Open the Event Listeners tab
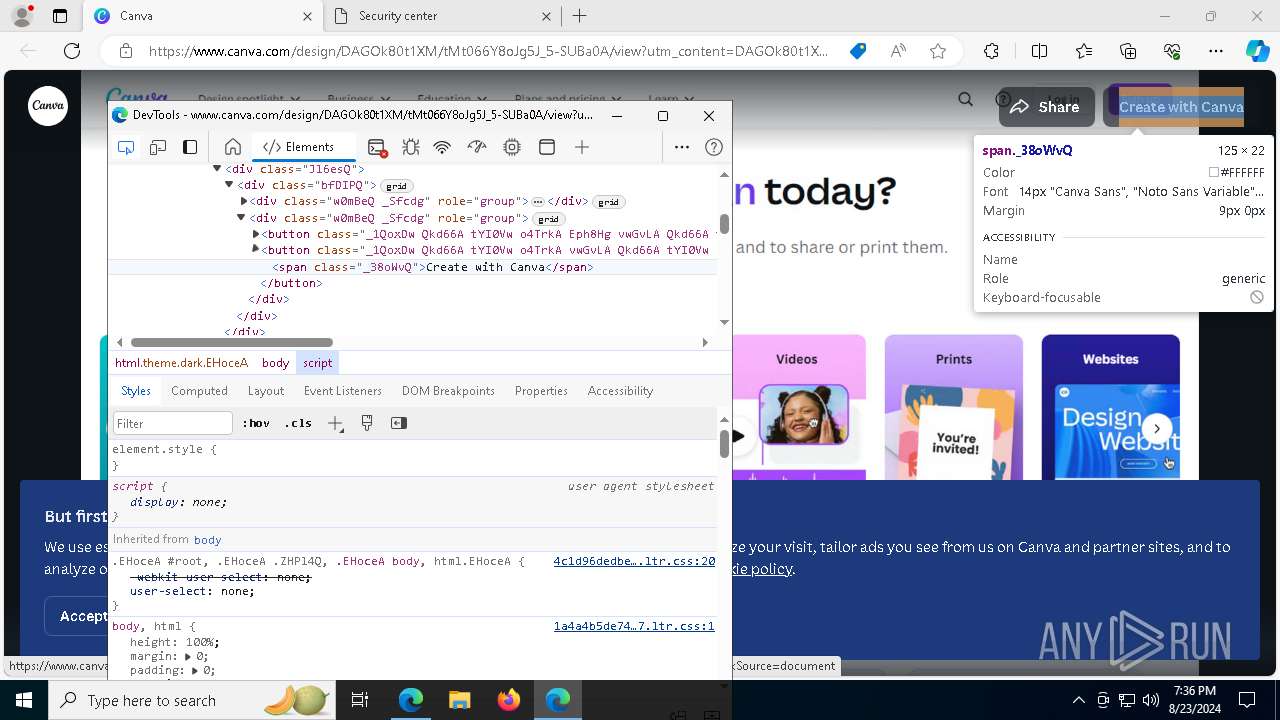Viewport: 1280px width, 720px height. click(x=343, y=391)
